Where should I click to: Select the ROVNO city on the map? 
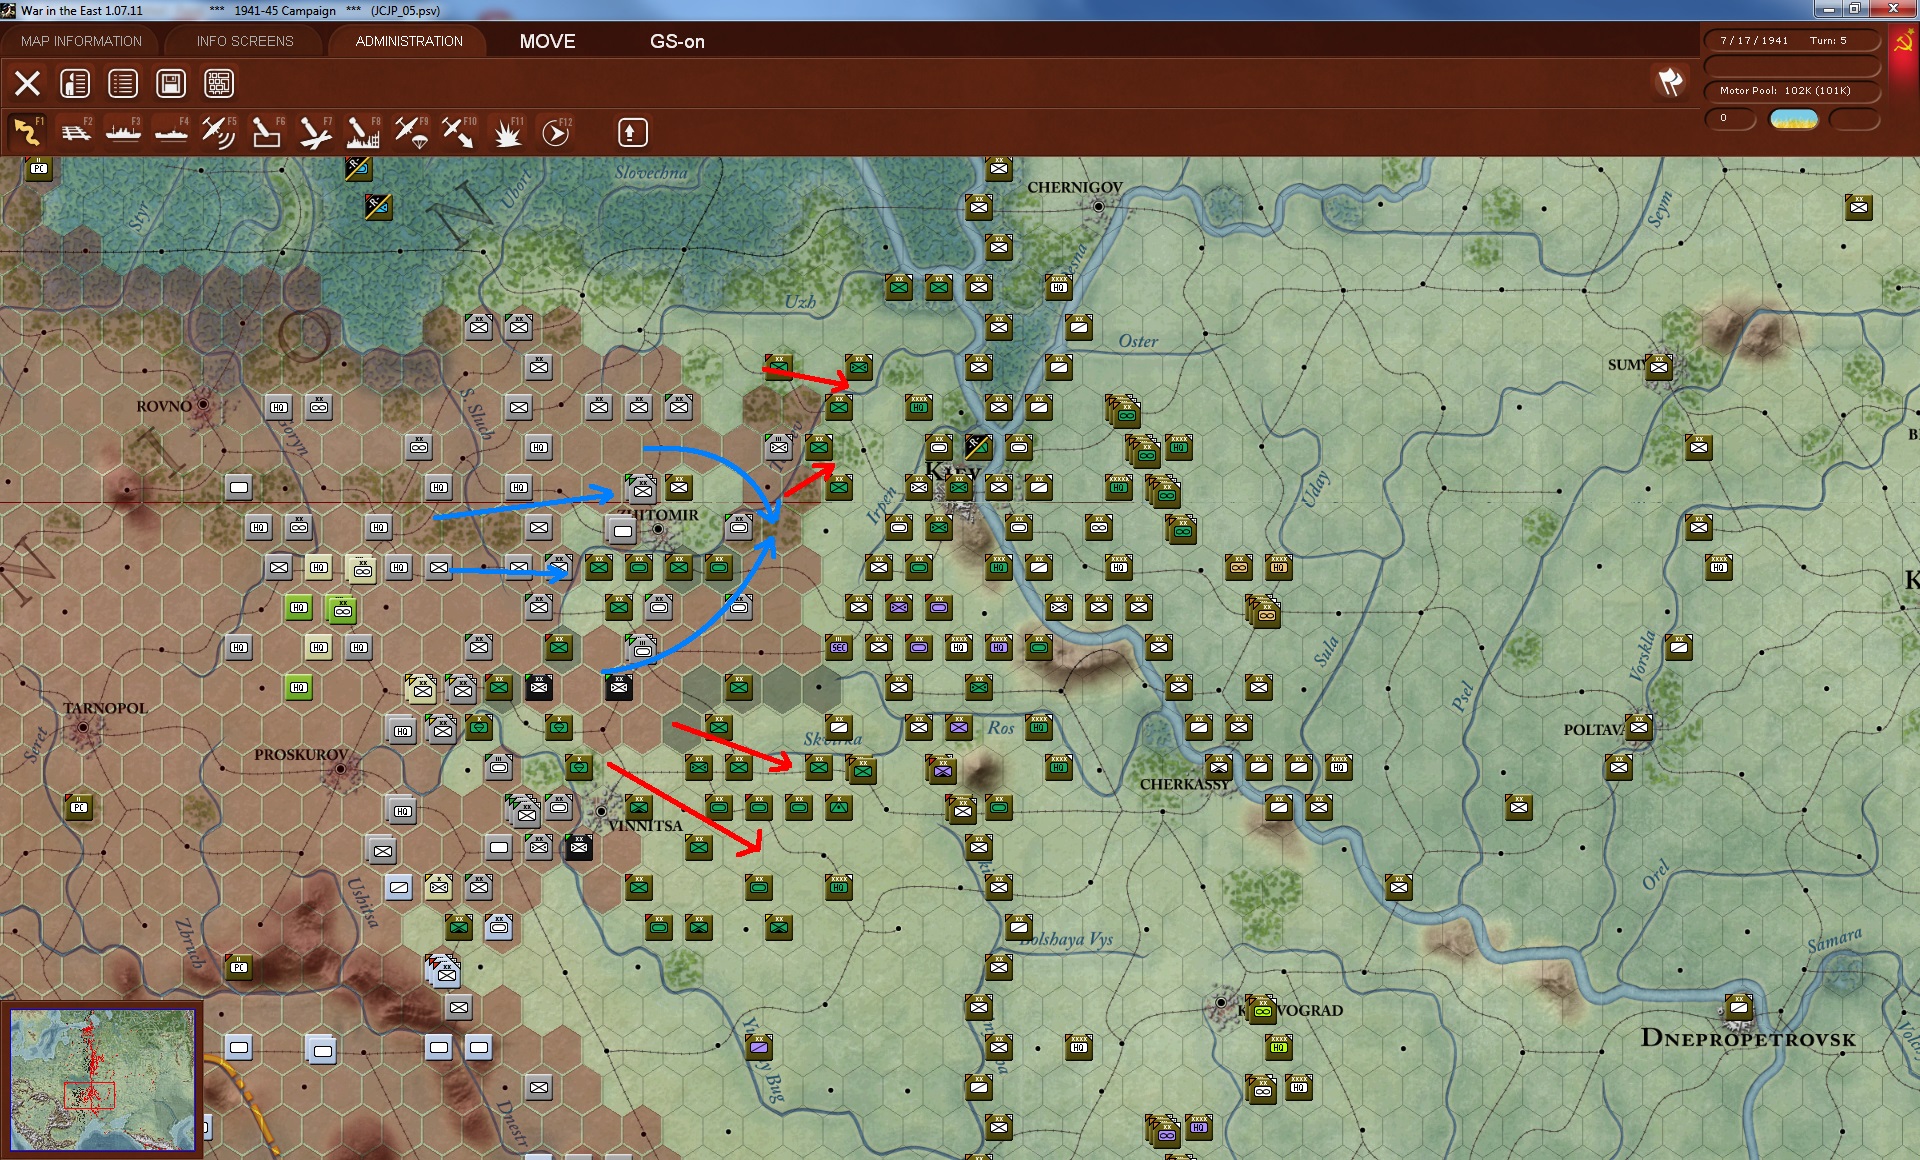[x=203, y=405]
